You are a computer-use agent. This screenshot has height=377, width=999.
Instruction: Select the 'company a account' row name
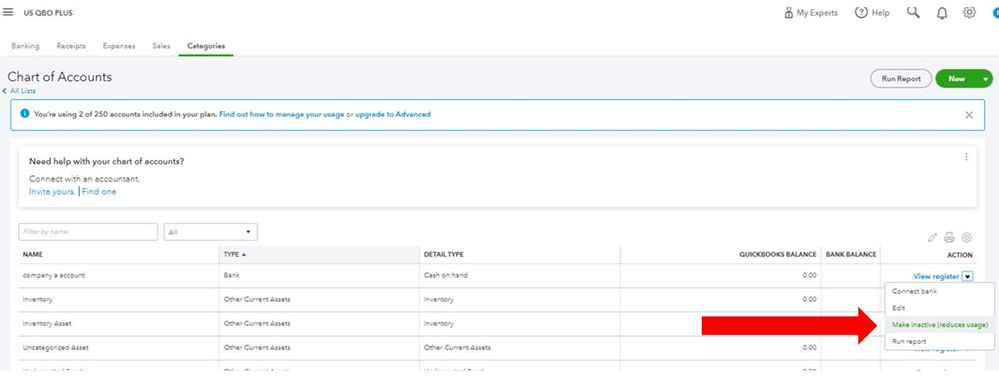click(54, 276)
